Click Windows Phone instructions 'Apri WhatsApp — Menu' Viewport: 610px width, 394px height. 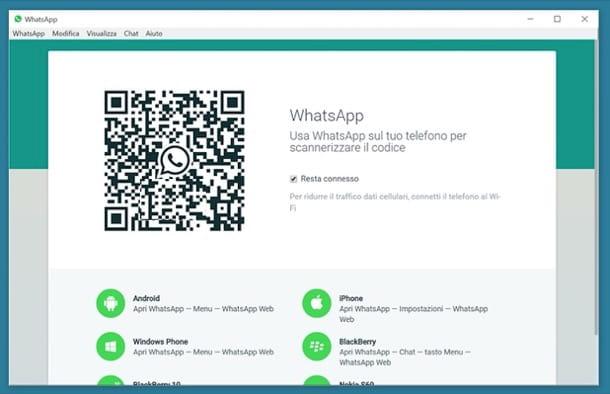[203, 352]
